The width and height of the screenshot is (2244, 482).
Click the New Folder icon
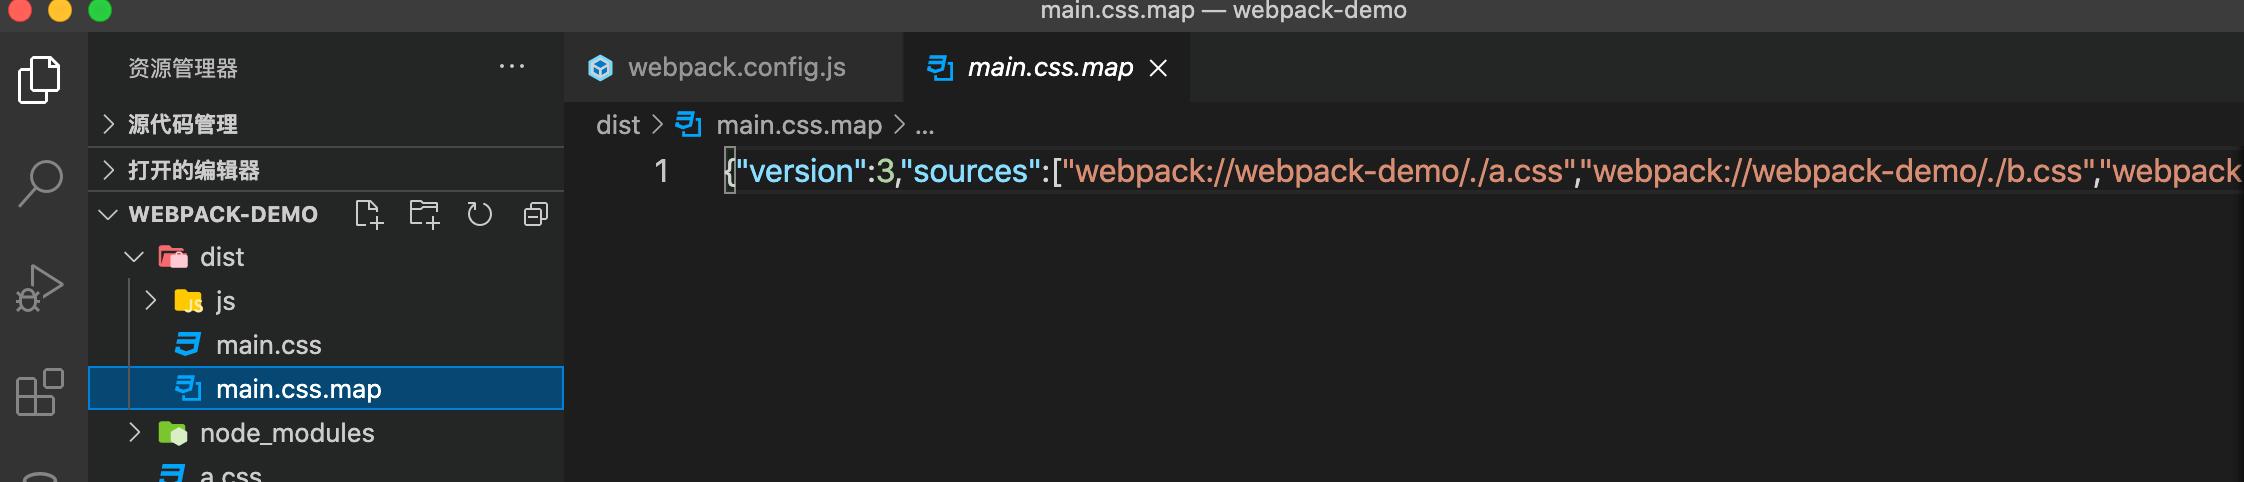(424, 214)
